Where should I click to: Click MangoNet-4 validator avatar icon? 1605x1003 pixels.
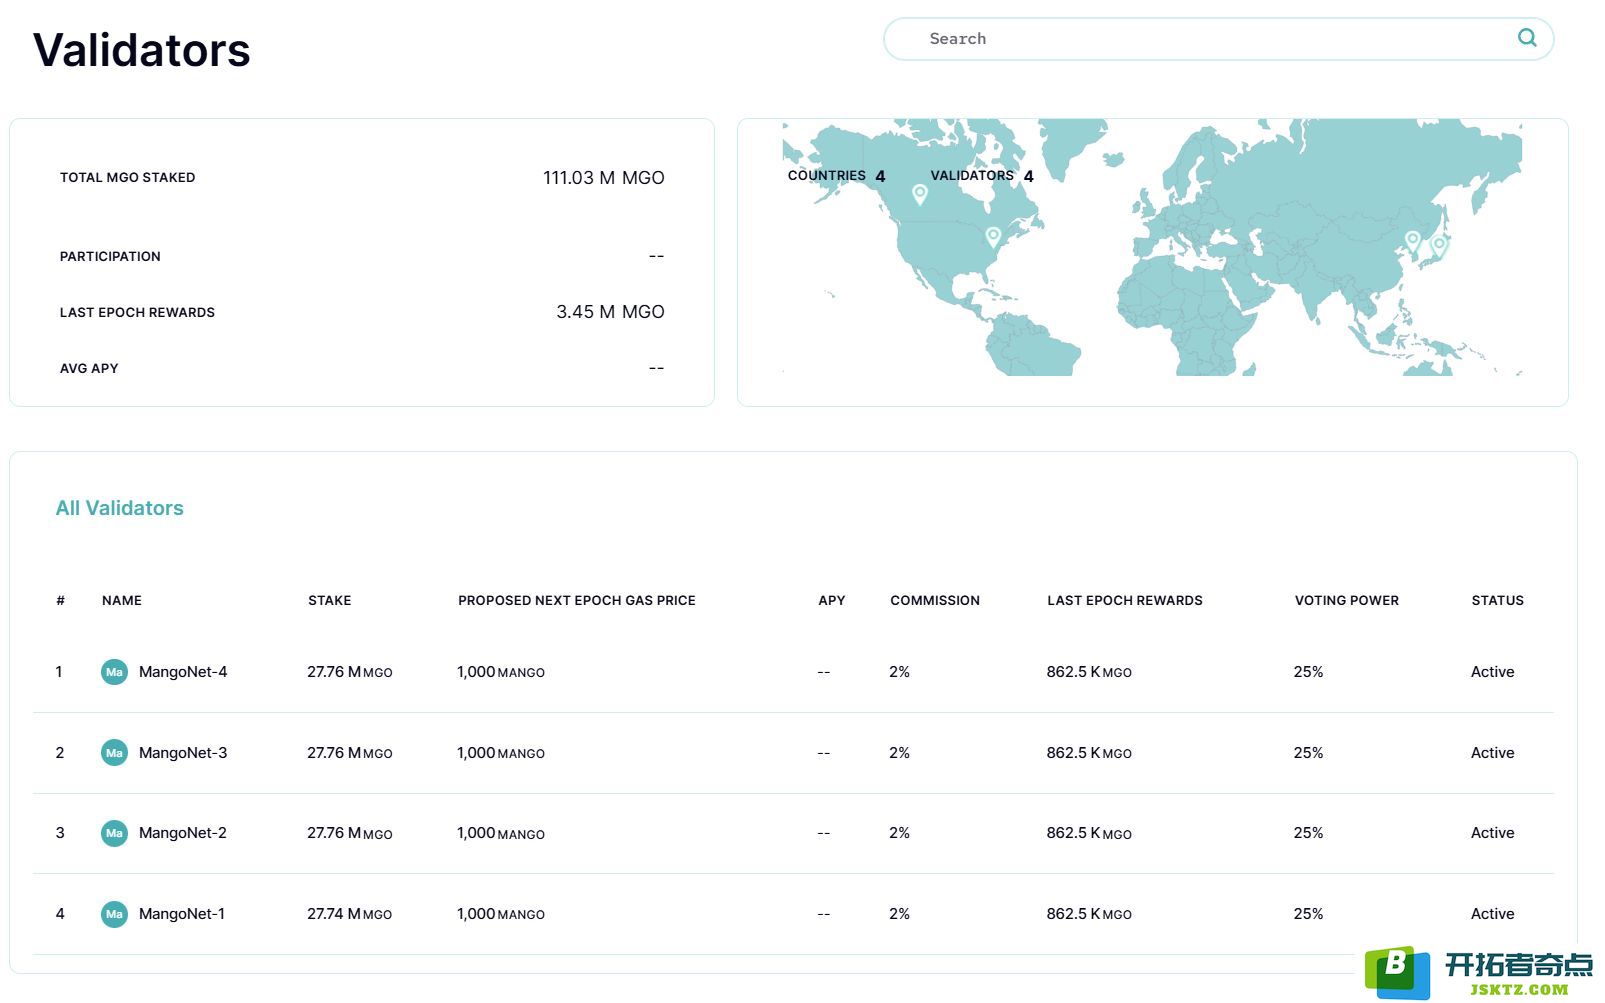(114, 672)
